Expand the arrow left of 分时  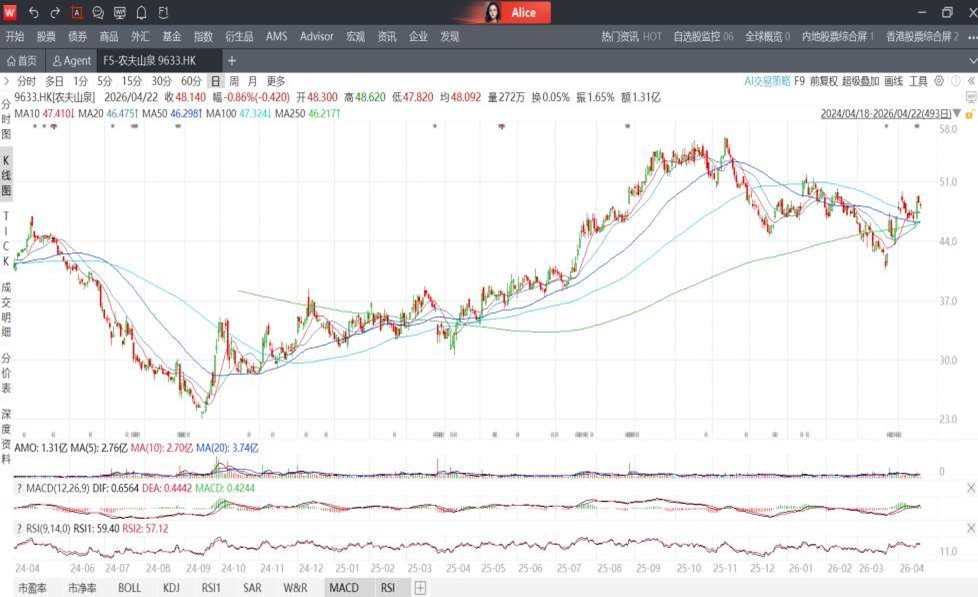(x=8, y=81)
